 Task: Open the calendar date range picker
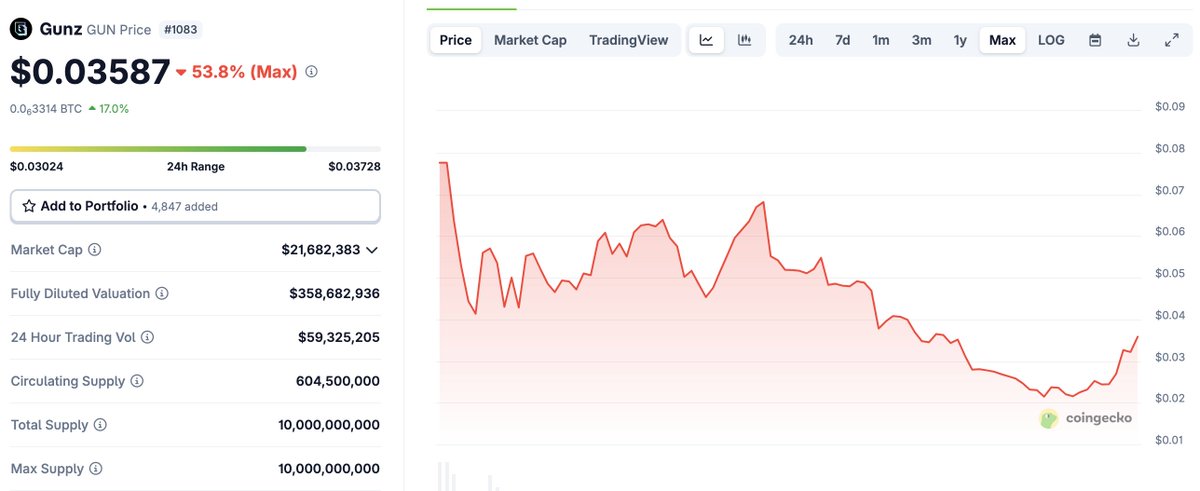(x=1095, y=40)
